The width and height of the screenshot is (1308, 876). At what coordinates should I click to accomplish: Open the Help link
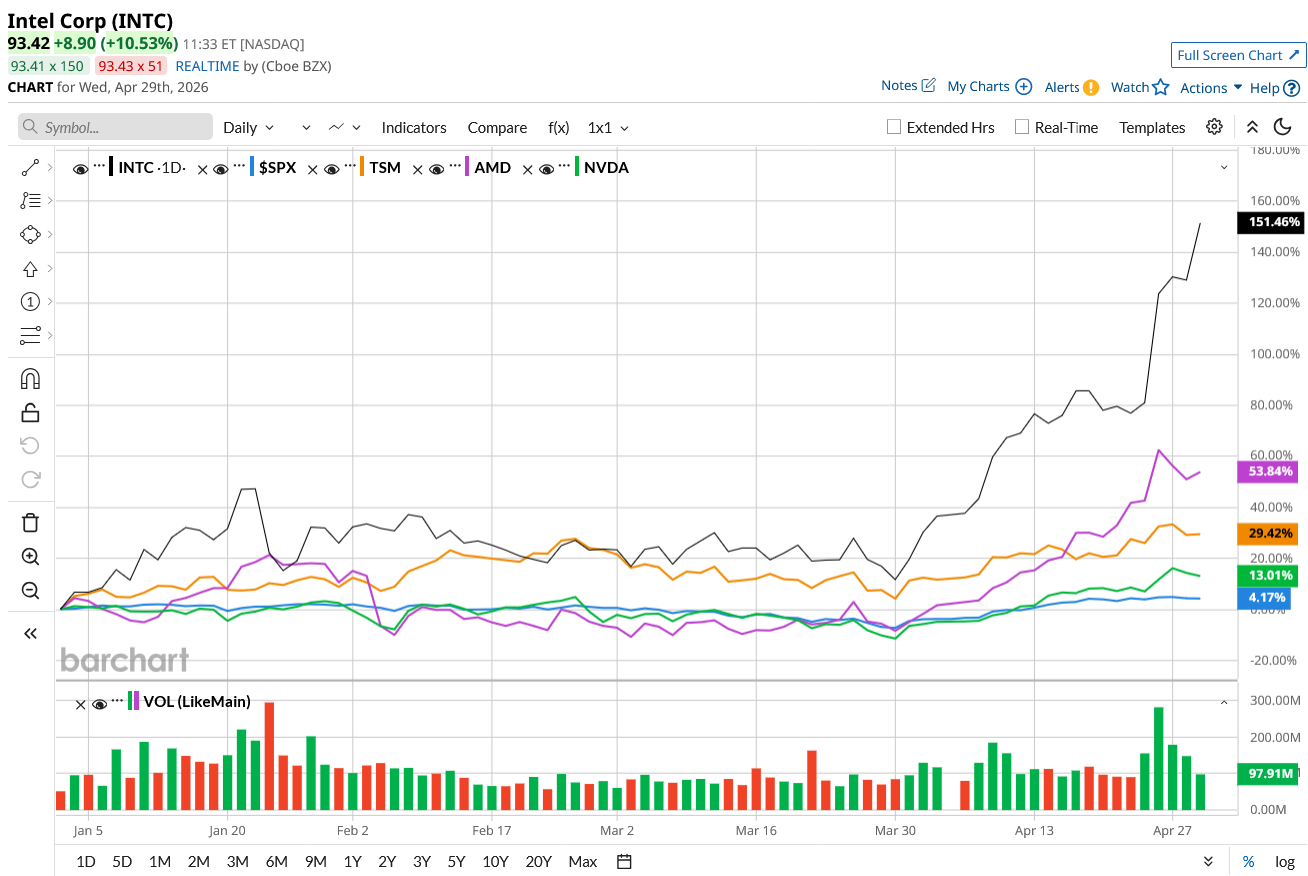click(x=1275, y=88)
